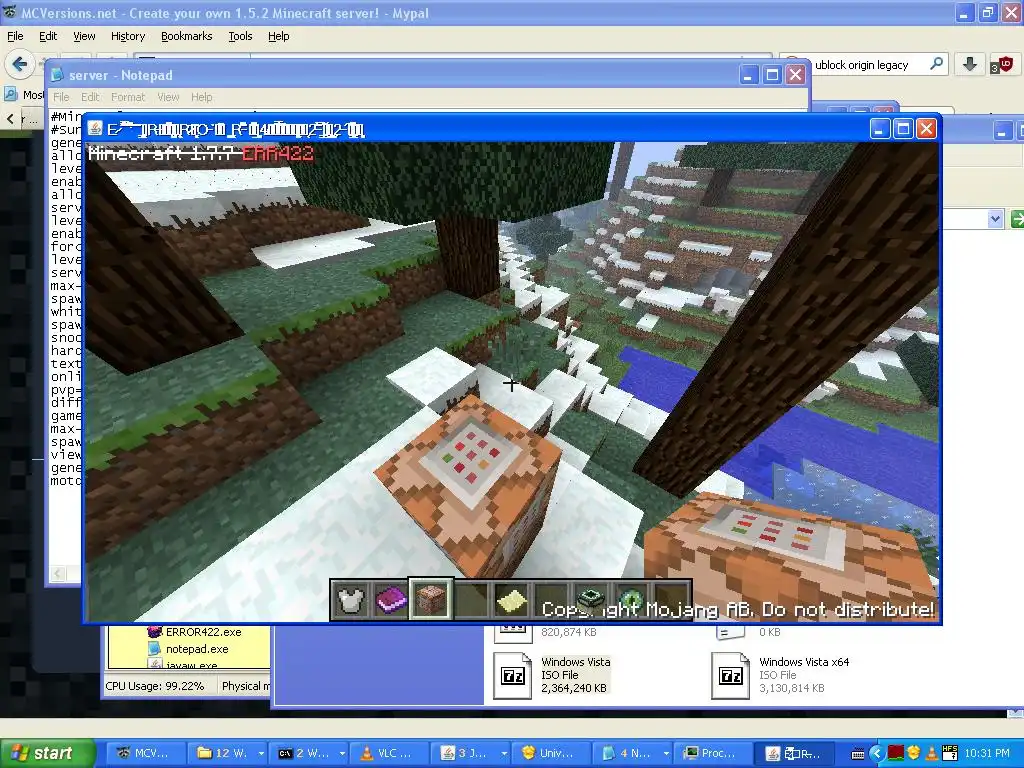Image resolution: width=1024 pixels, height=768 pixels.
Task: Expand hidden tray icons arrow
Action: 876,754
